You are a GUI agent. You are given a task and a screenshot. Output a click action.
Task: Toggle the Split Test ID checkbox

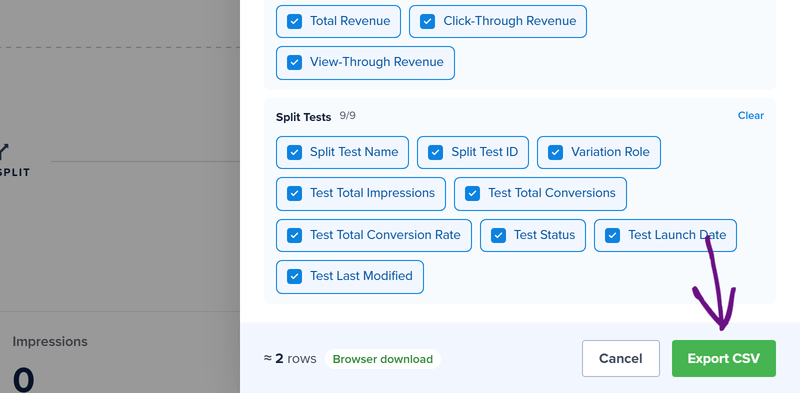coord(435,152)
